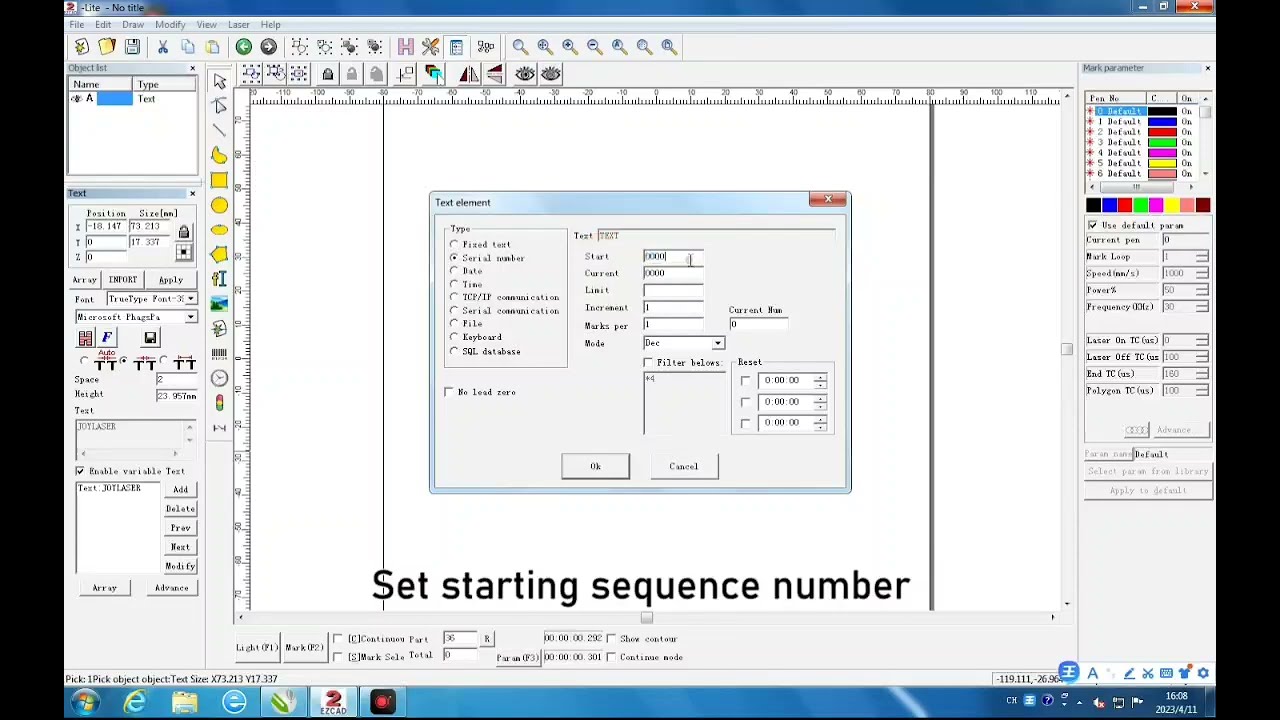Screen dimensions: 1280x720
Task: Toggle Show contour checkbox
Action: [x=612, y=639]
